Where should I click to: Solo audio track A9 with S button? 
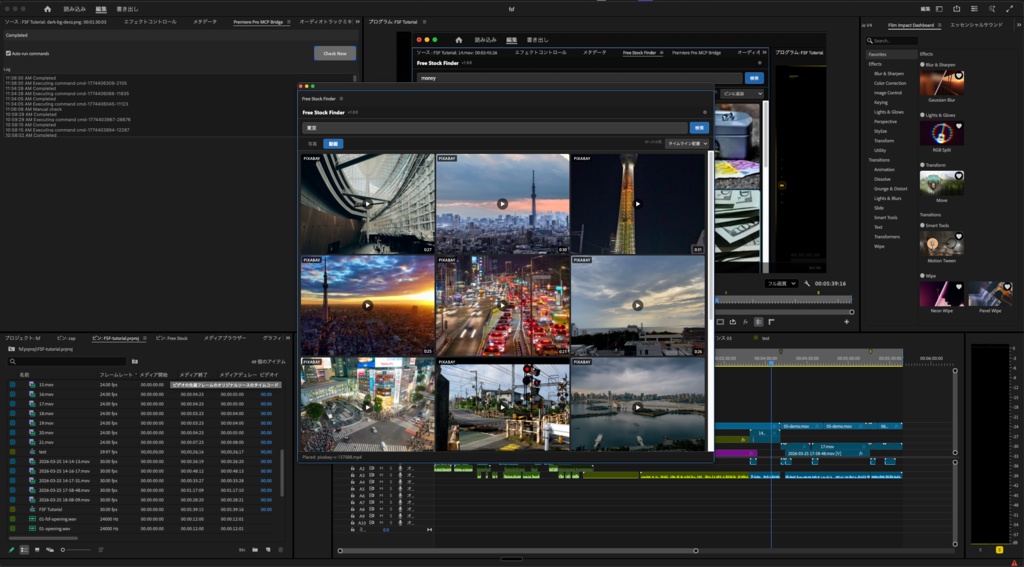391,516
